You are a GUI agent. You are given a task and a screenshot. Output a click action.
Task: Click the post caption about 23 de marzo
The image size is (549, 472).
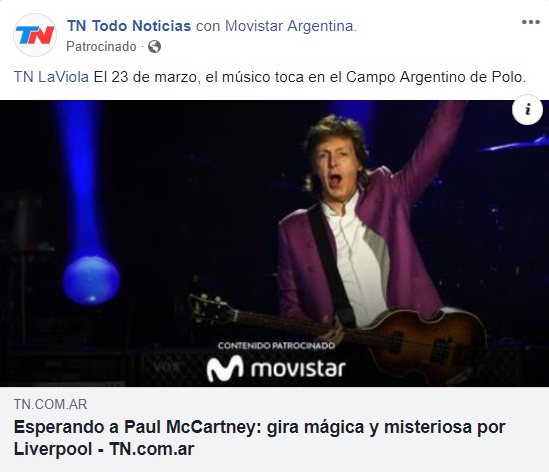pyautogui.click(x=310, y=77)
